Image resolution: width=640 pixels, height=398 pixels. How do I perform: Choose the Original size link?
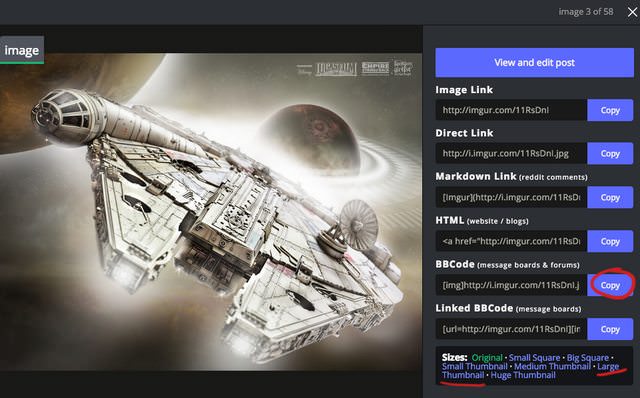(x=487, y=358)
